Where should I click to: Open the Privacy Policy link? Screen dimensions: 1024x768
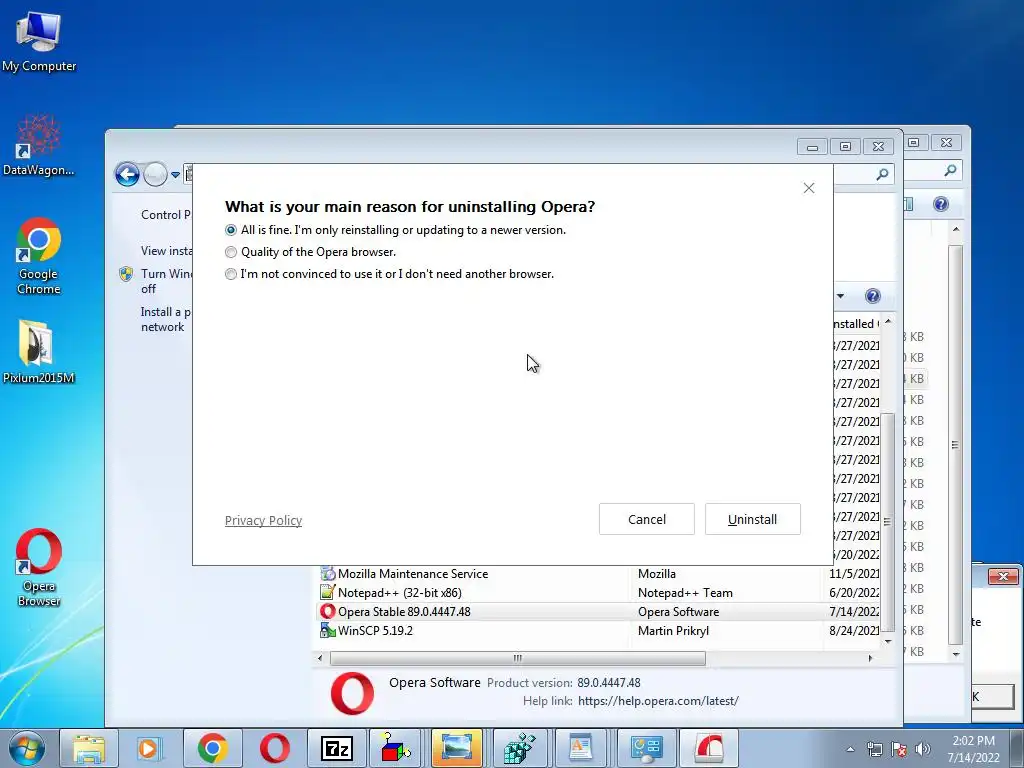point(263,520)
